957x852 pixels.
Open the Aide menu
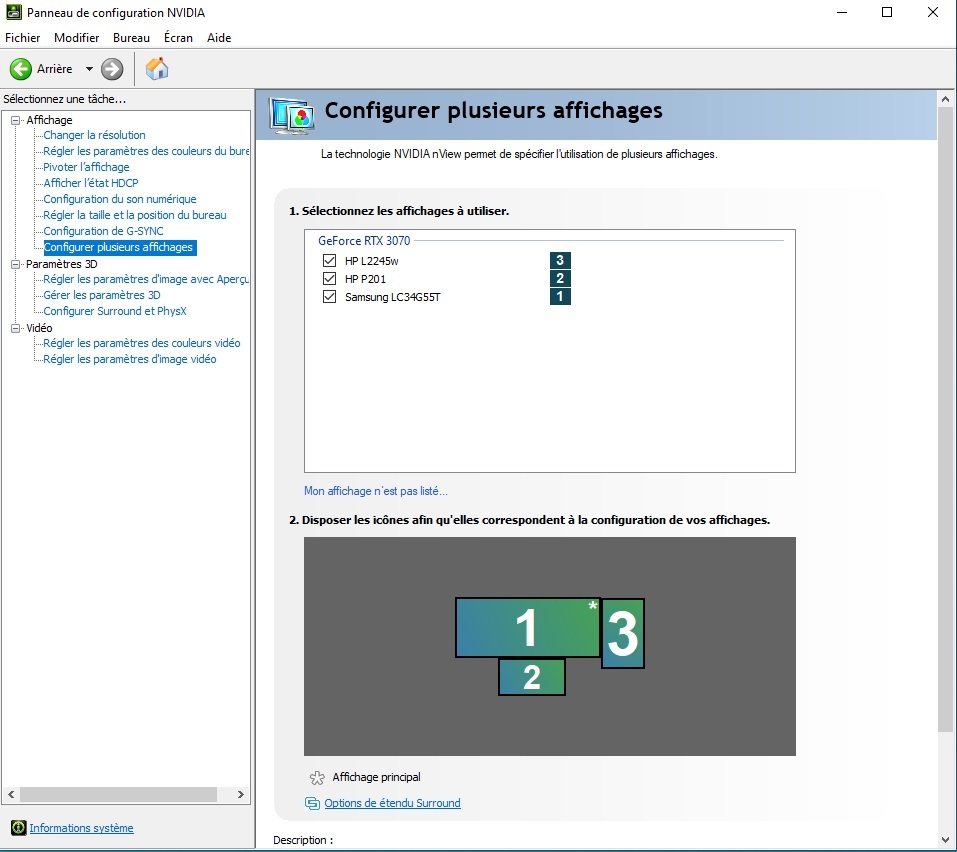[219, 38]
